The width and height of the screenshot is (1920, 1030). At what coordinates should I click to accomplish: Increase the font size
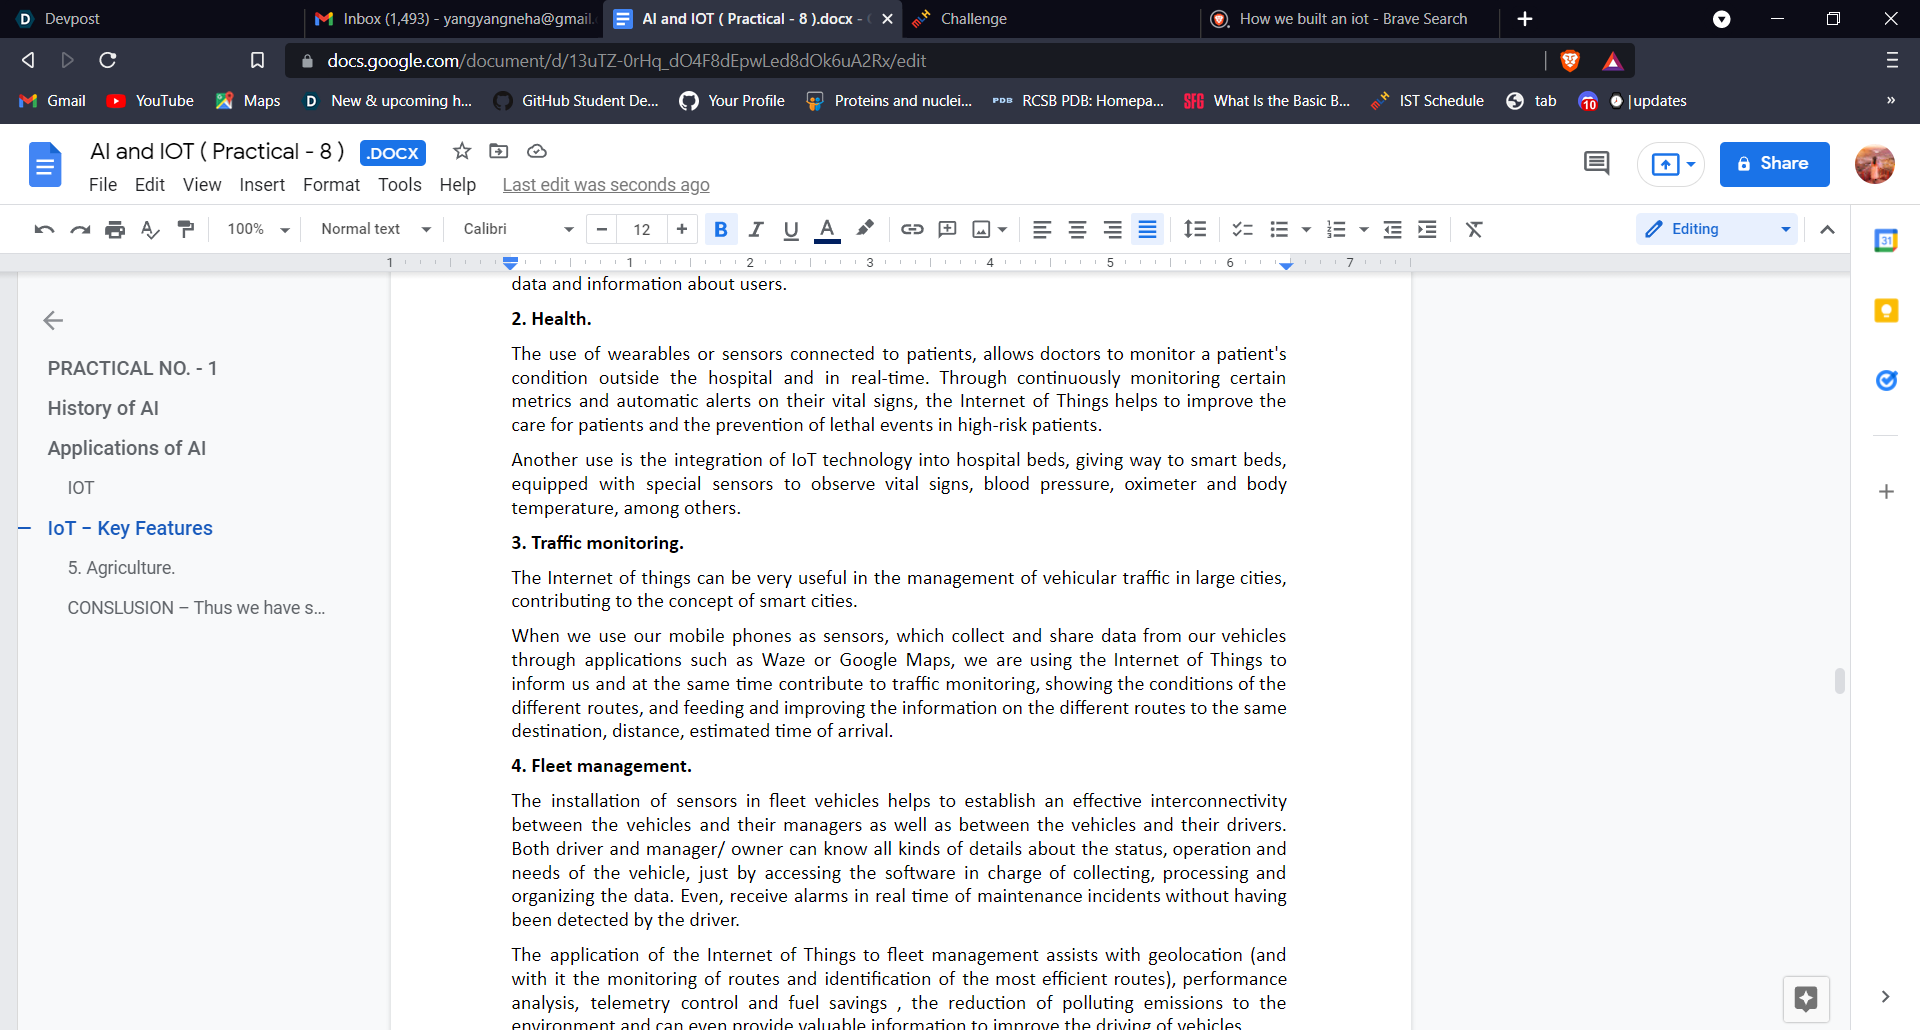682,229
